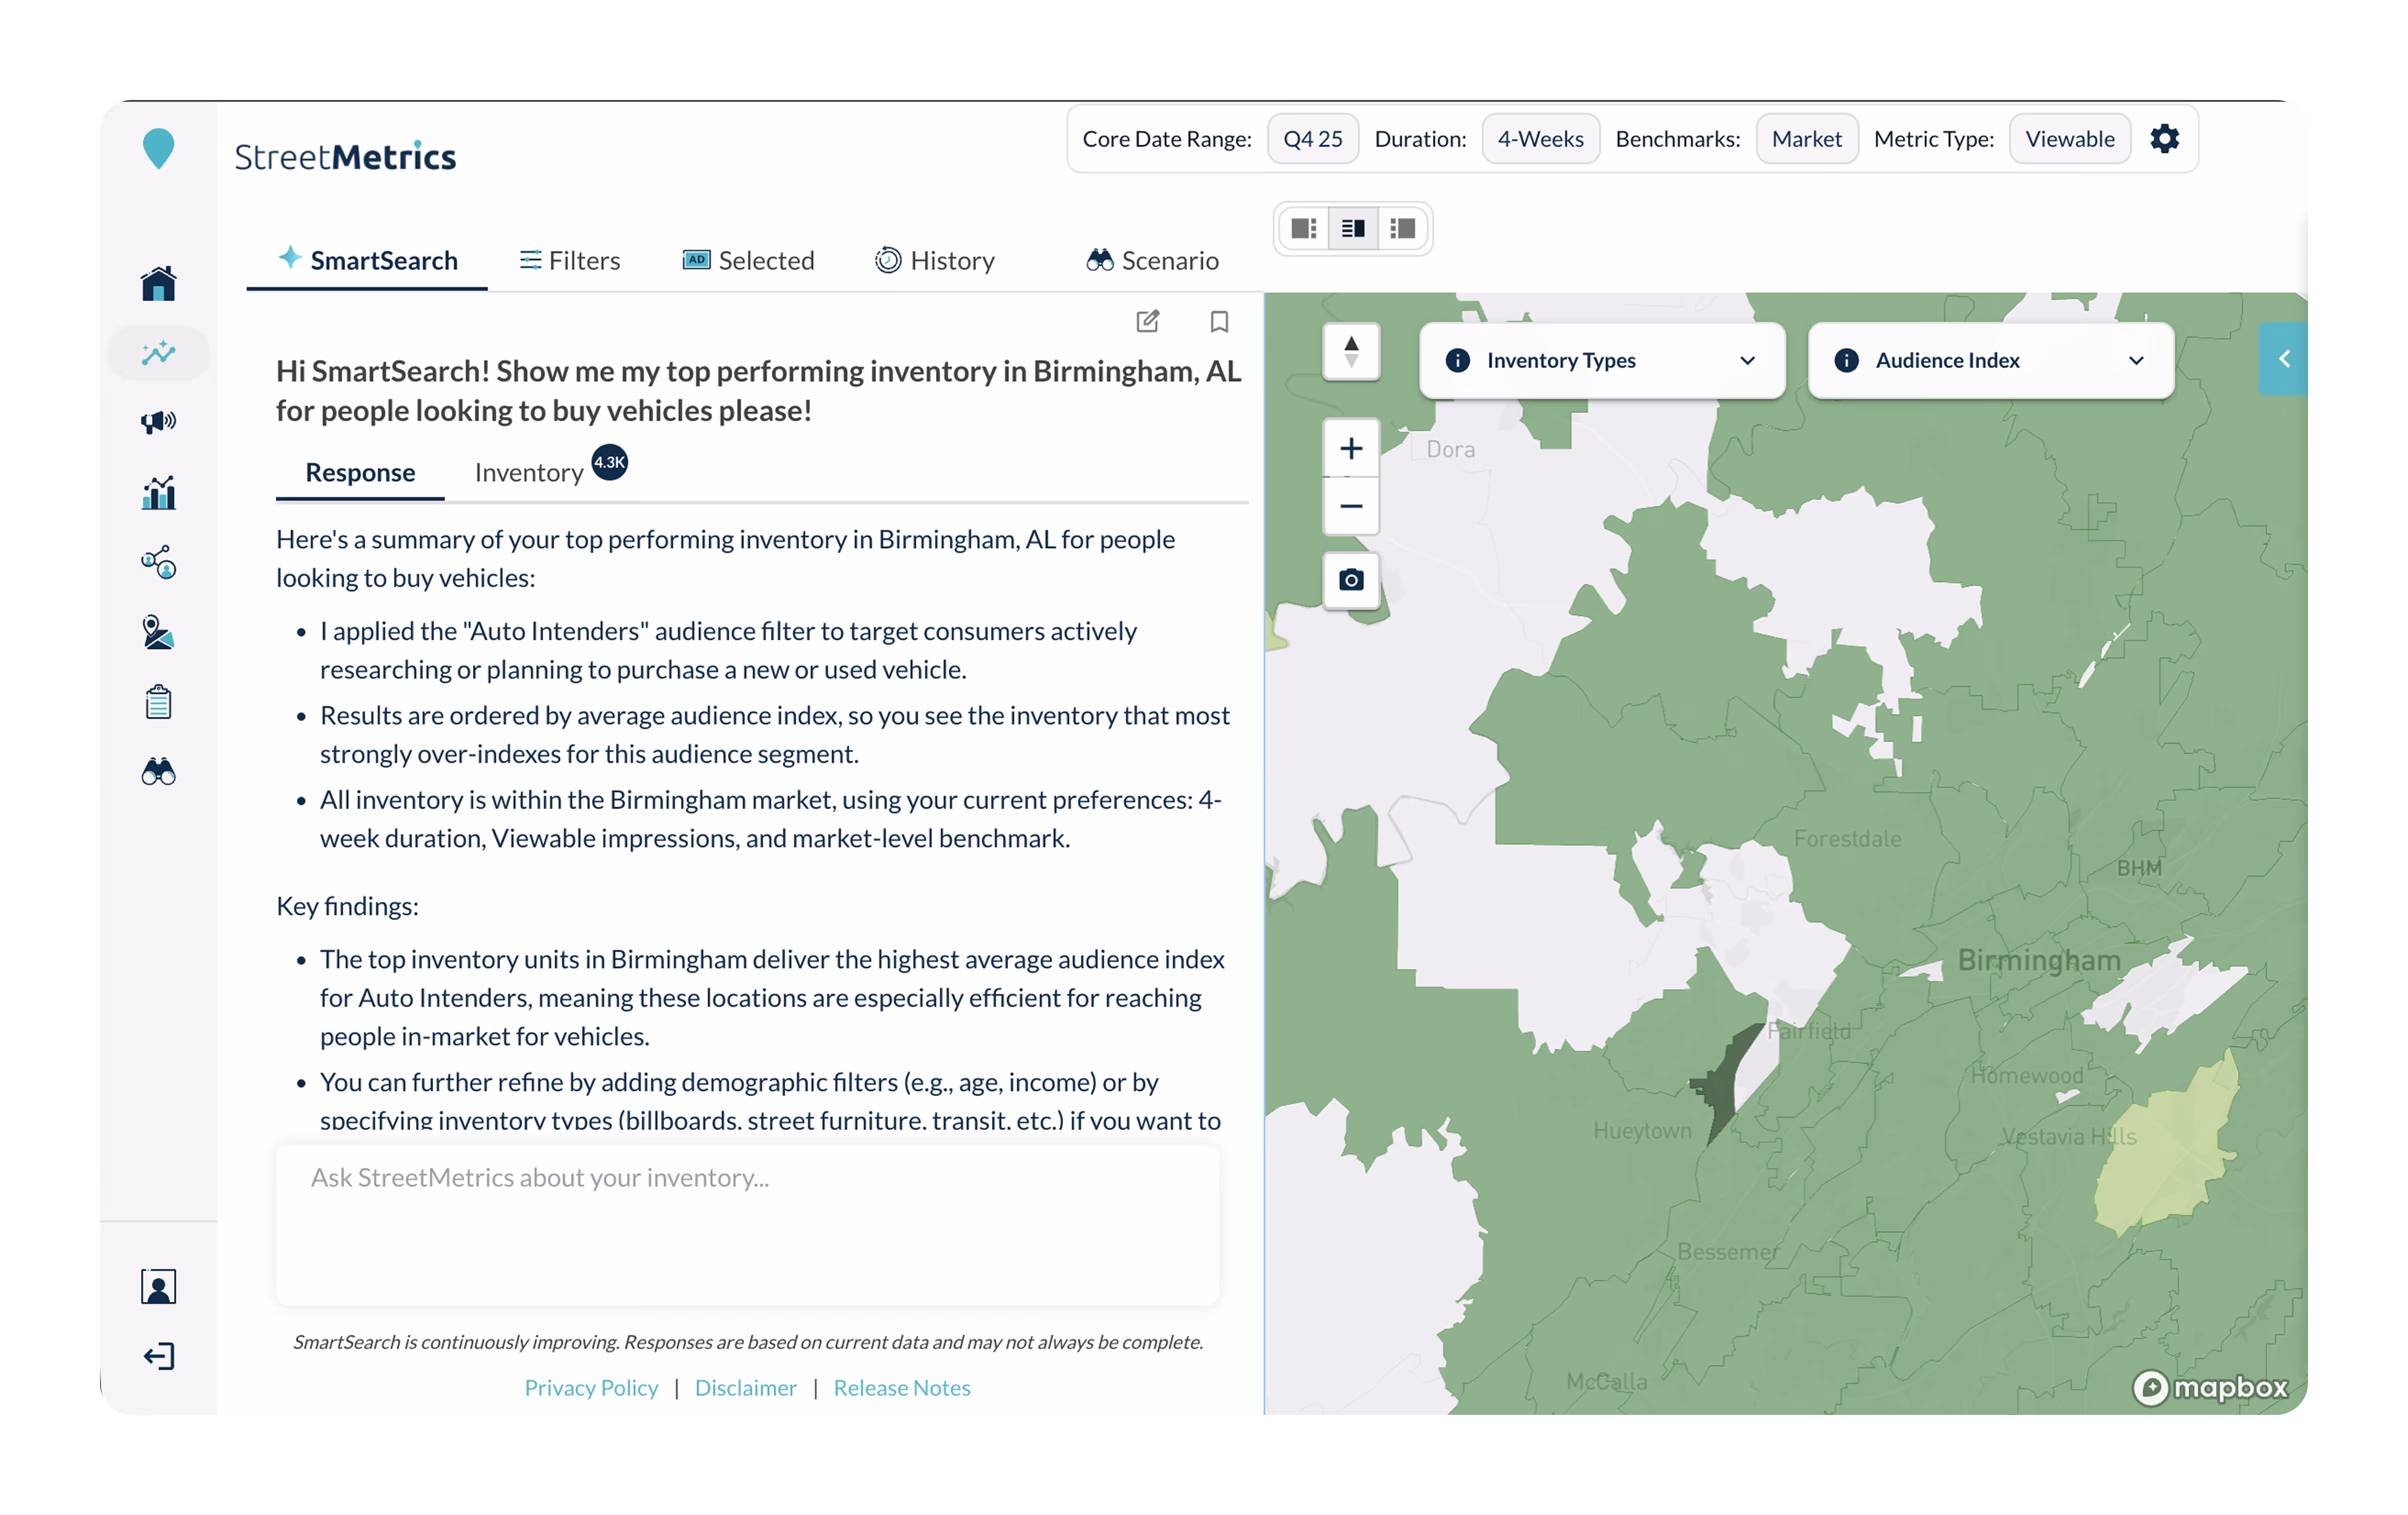
Task: Switch to the Inventory sub-tab
Action: [529, 472]
